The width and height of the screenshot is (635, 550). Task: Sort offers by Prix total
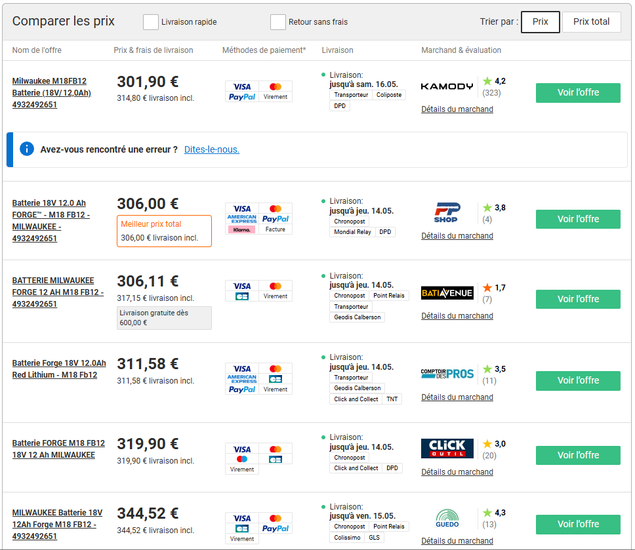click(591, 22)
